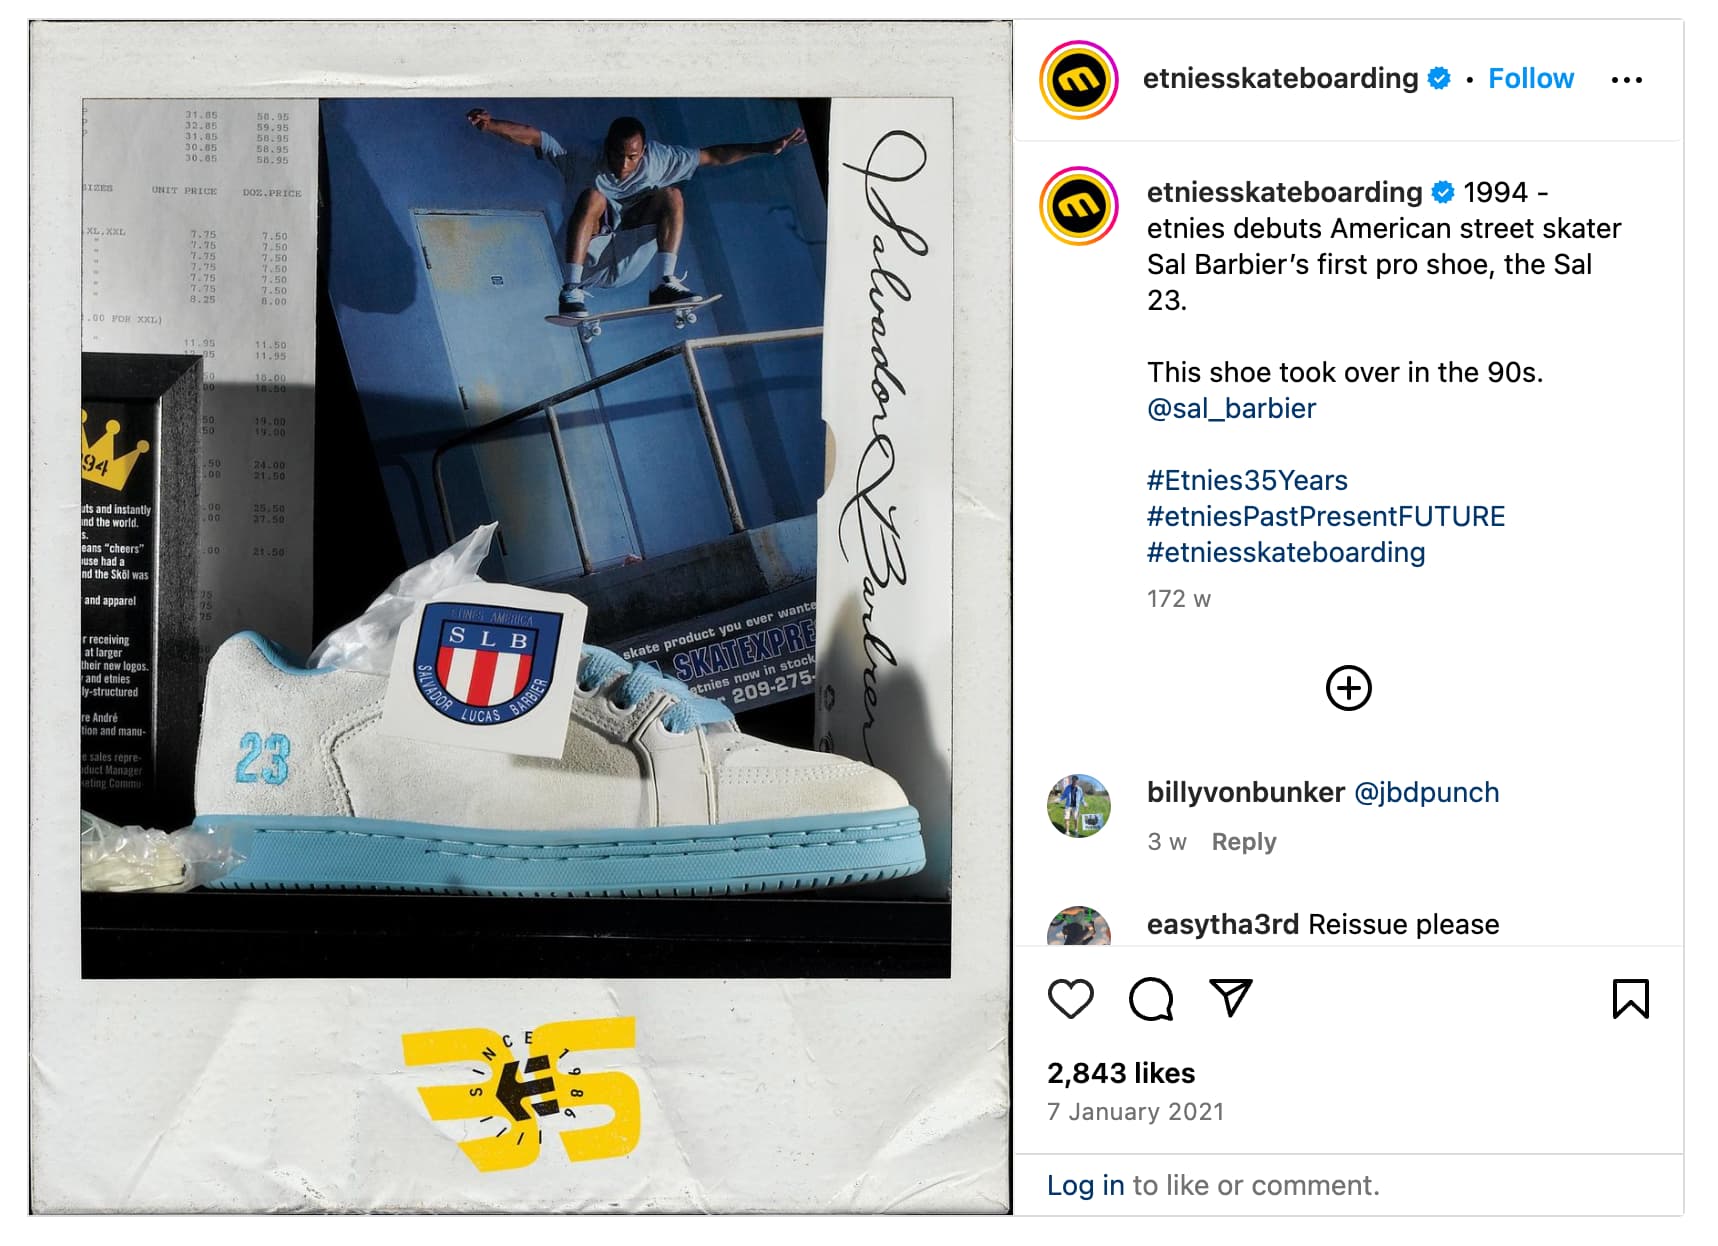Open the Sal 23 shoe post image
1718x1246 pixels.
pos(520,617)
